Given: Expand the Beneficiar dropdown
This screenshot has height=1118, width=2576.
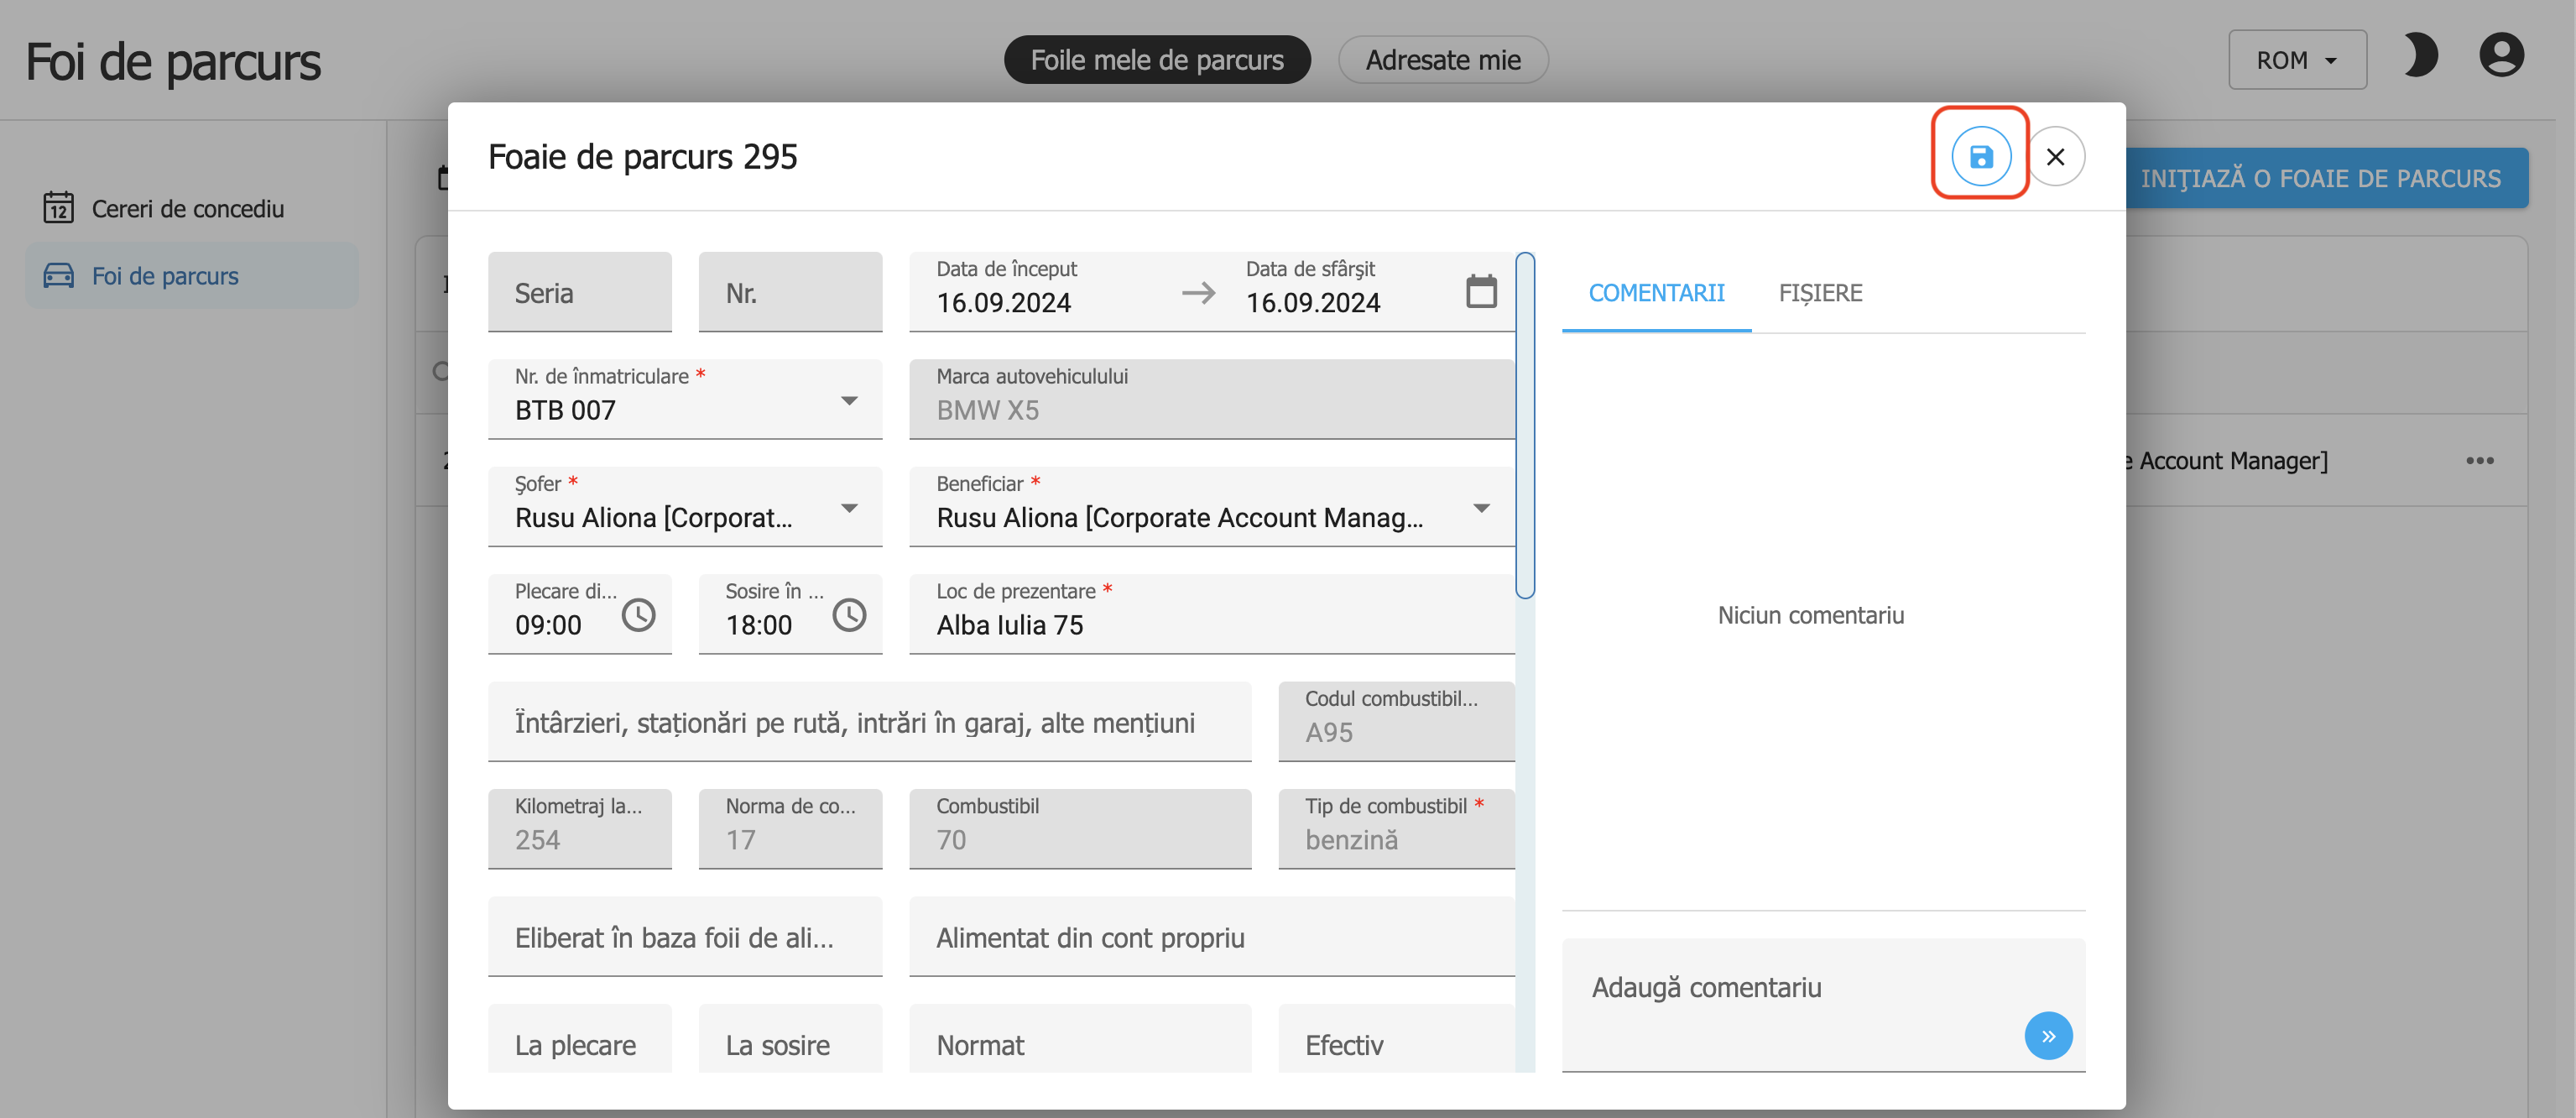Looking at the screenshot, I should pos(1481,508).
